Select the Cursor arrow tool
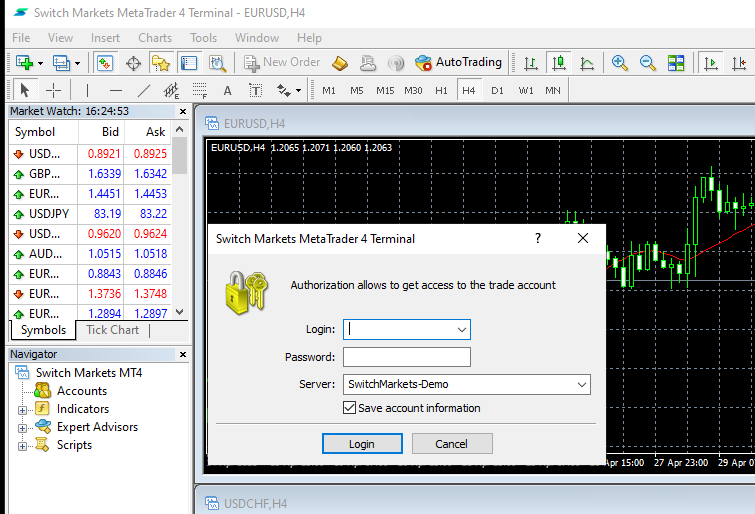 [25, 90]
